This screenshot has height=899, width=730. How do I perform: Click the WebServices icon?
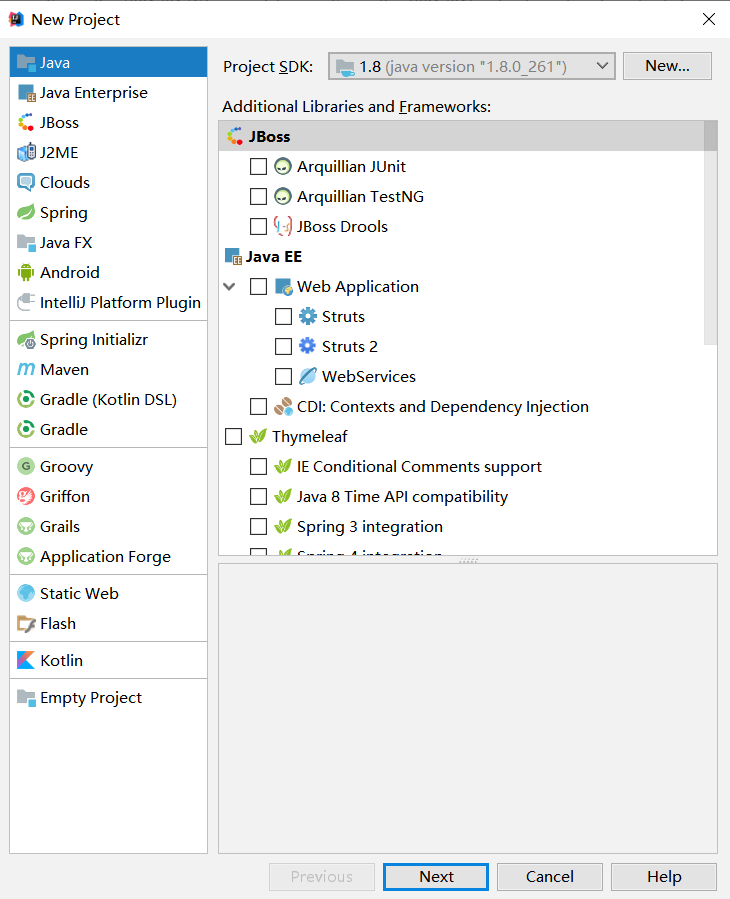point(308,377)
